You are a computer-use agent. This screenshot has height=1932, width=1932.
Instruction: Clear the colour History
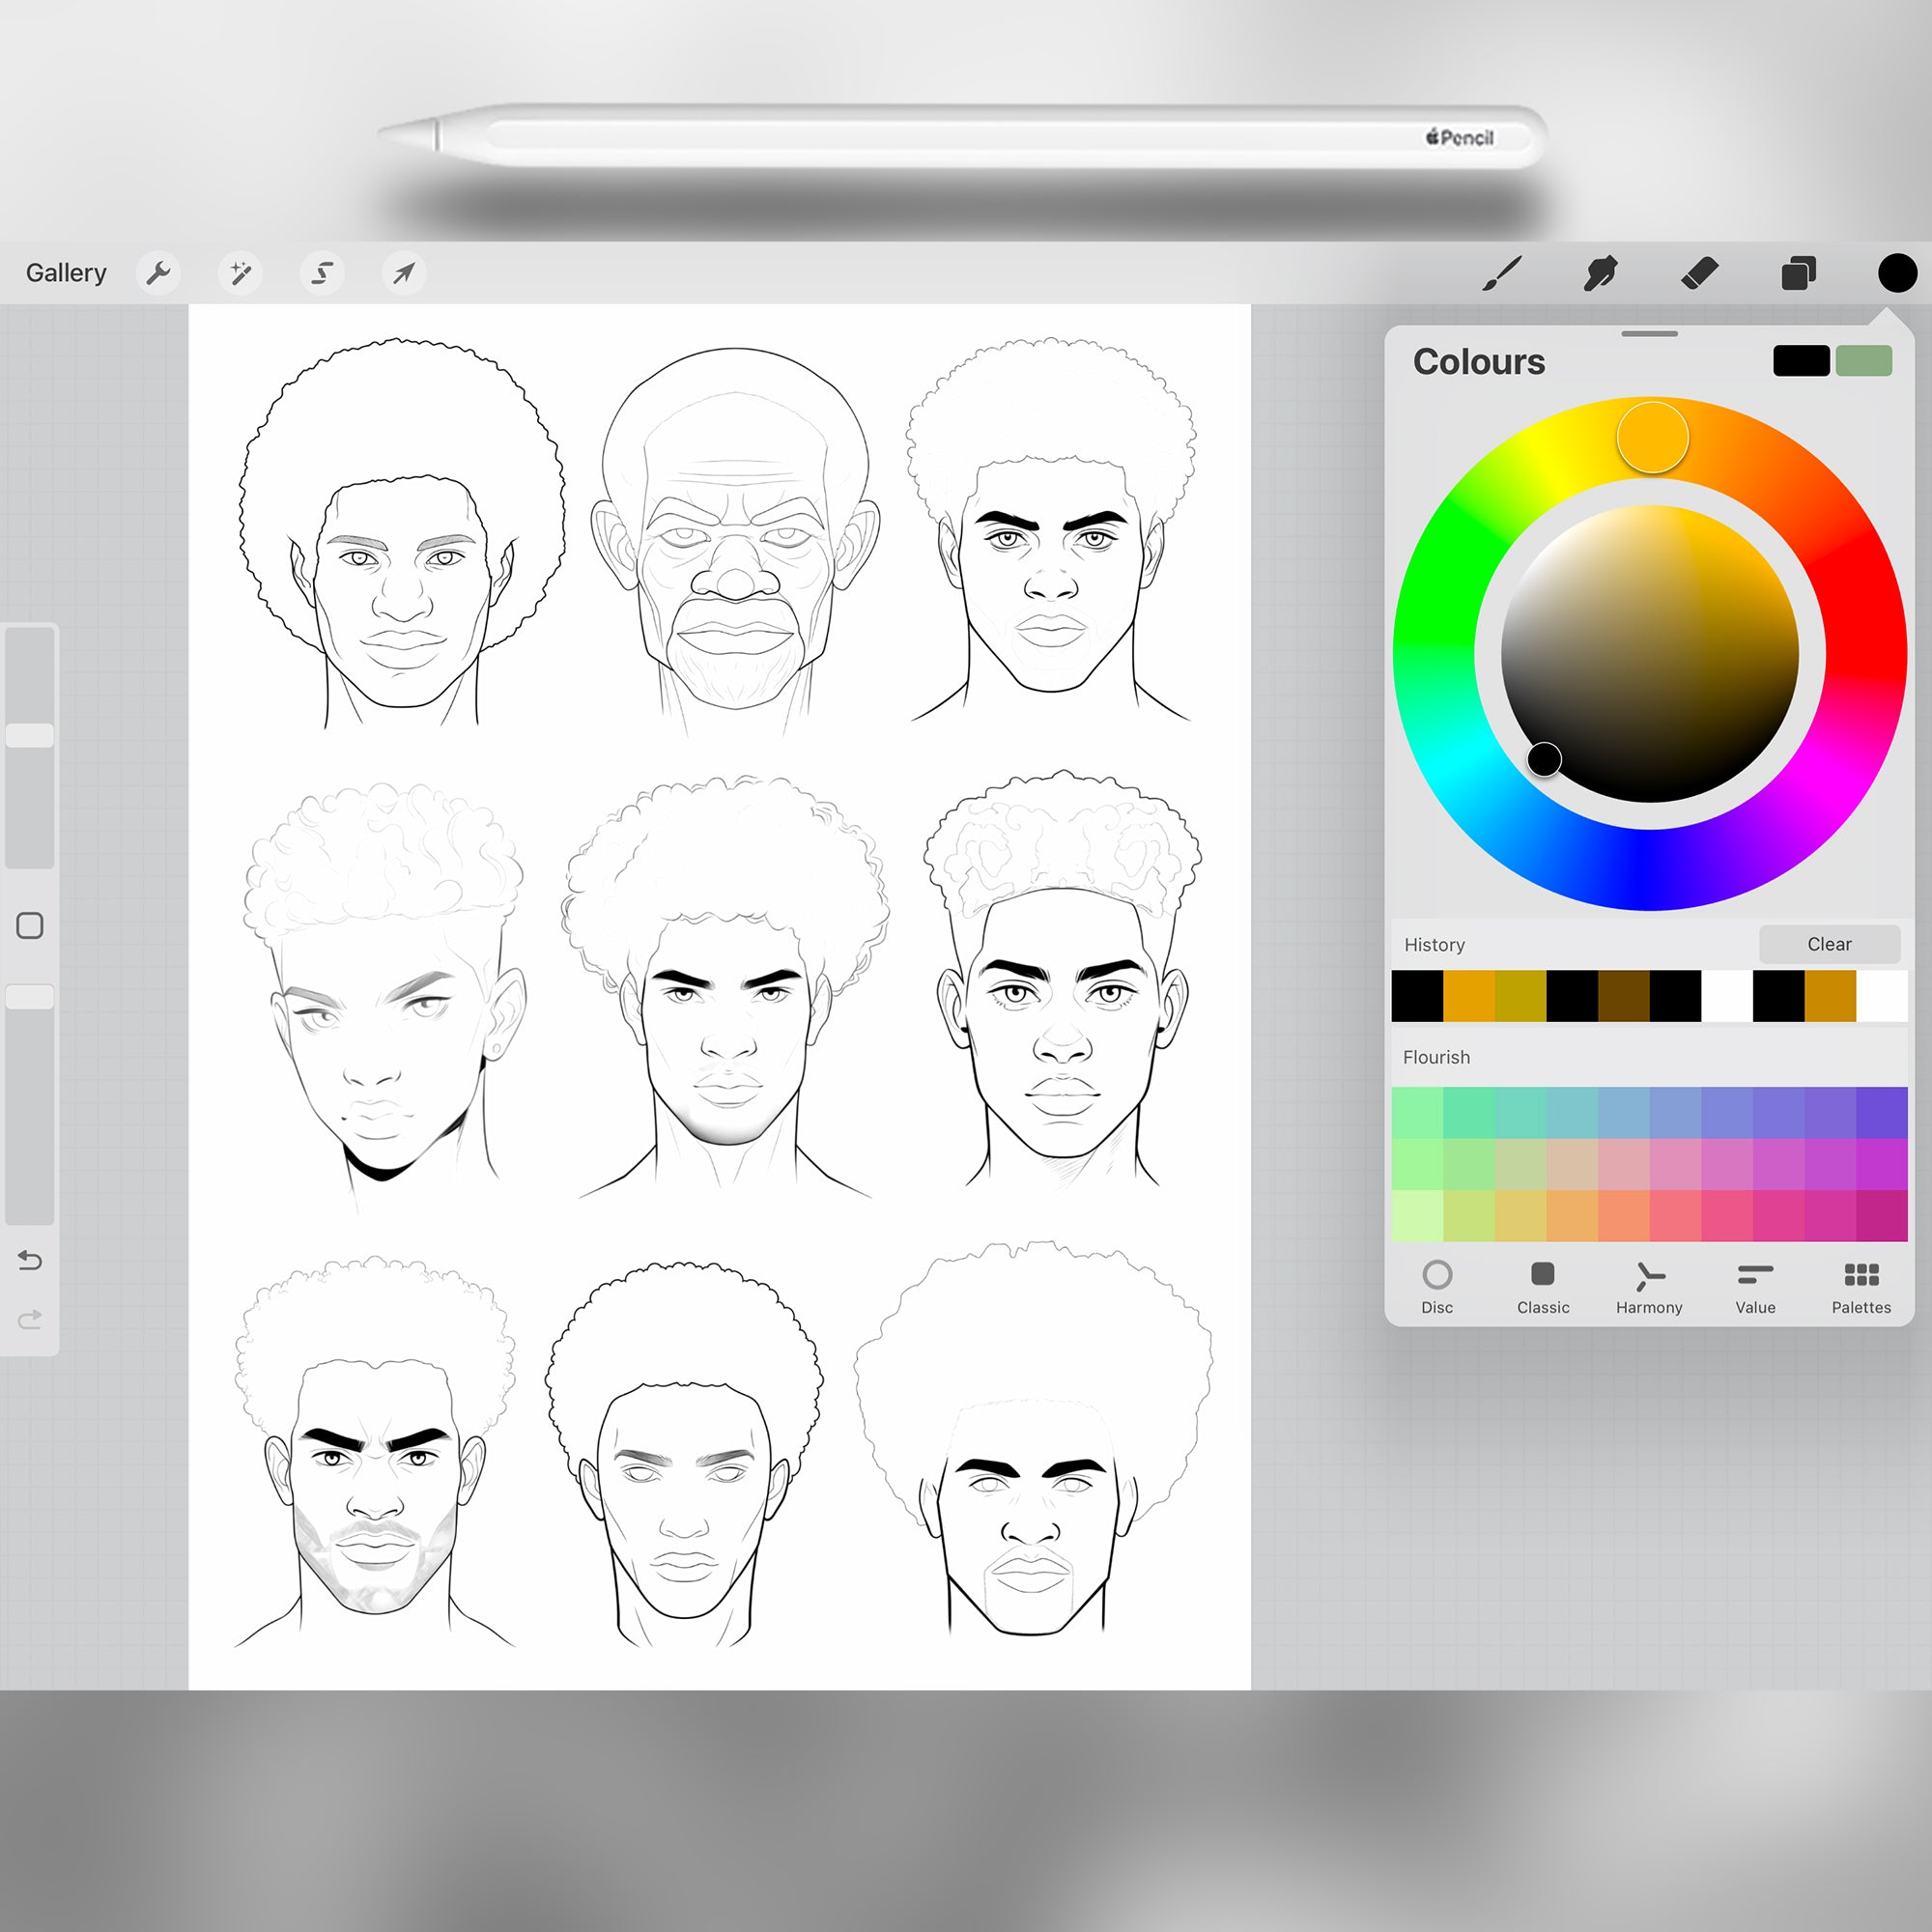click(1829, 944)
